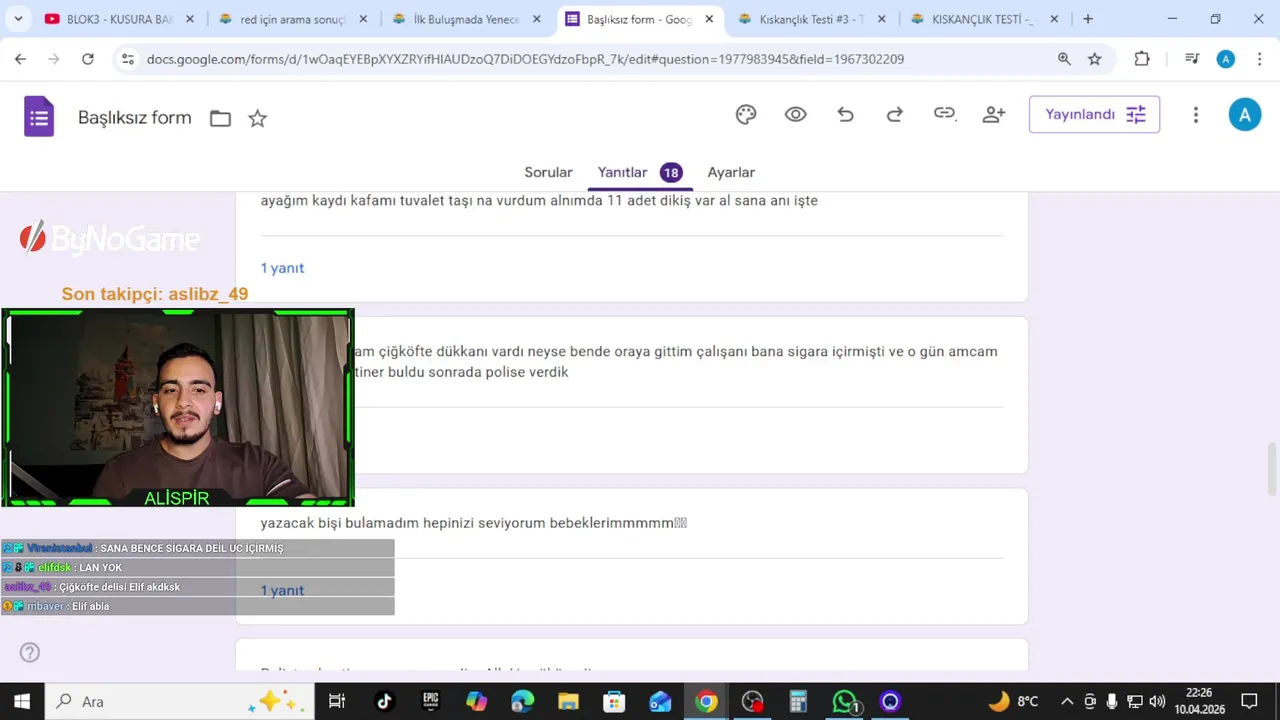
Task: Open the theme palette customizer
Action: 746,115
